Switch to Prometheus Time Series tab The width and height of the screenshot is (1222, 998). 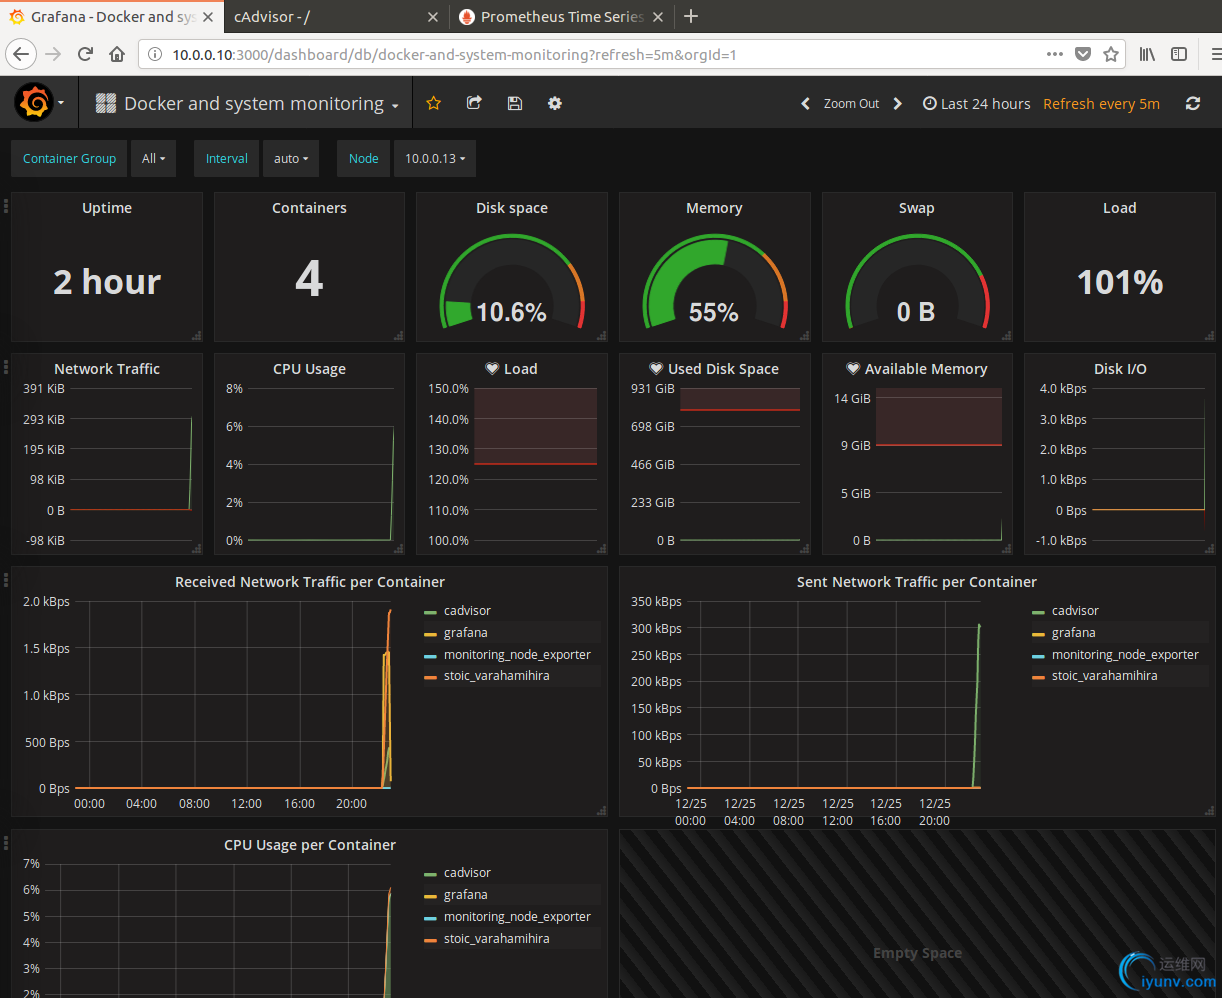click(562, 16)
